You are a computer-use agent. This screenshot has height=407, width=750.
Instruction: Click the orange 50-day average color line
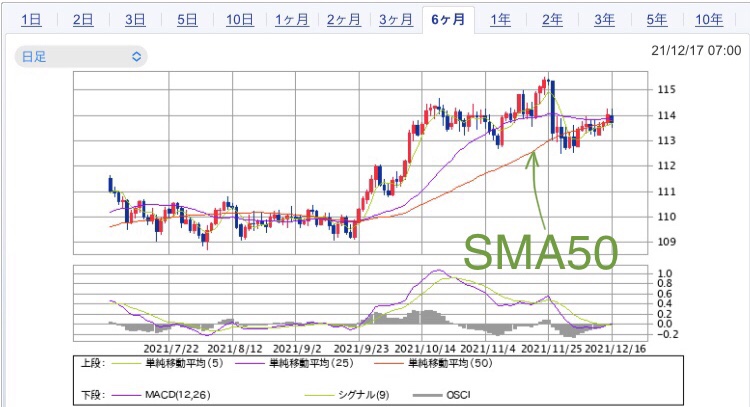click(x=389, y=364)
